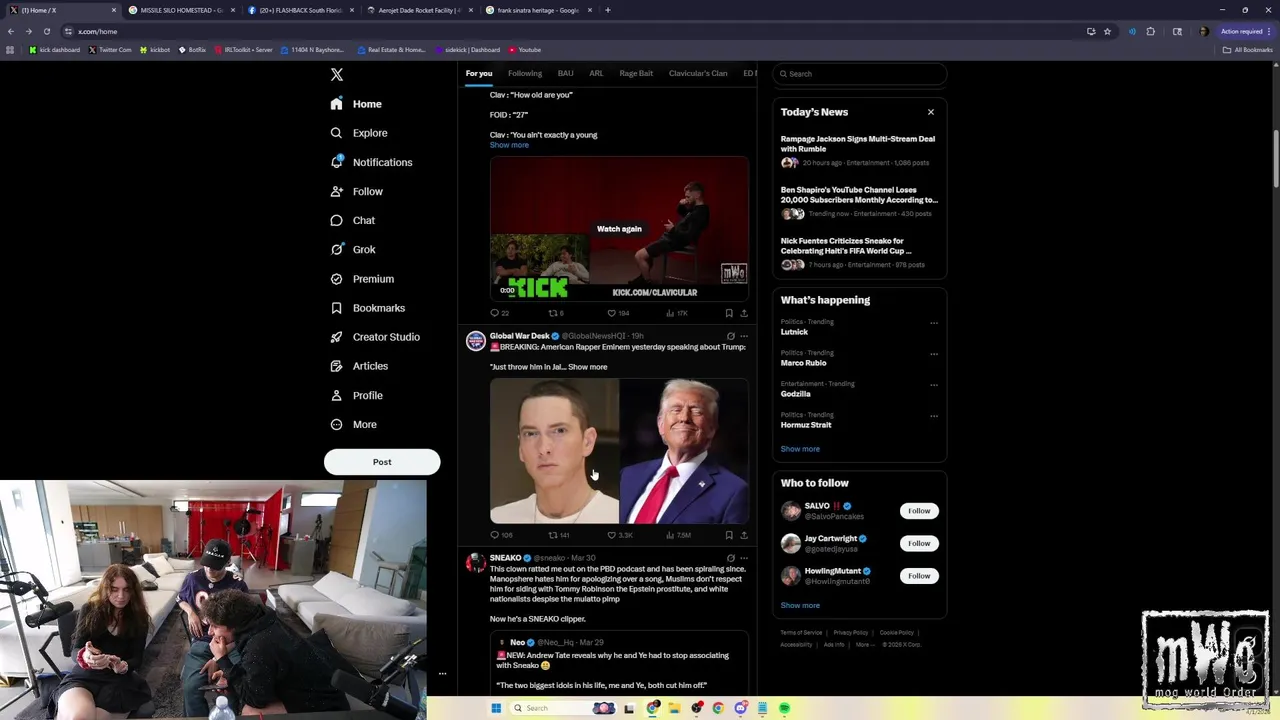The width and height of the screenshot is (1280, 720).
Task: Show more under What's happening
Action: tap(800, 449)
